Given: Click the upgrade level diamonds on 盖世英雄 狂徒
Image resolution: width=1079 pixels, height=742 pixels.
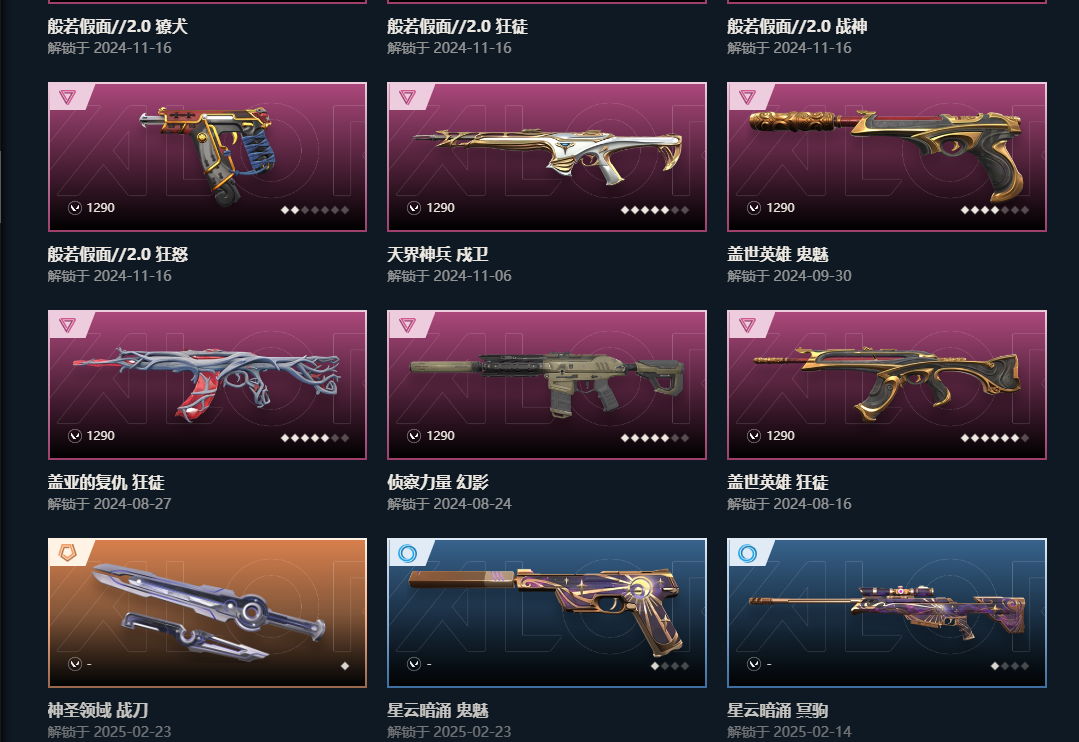Looking at the screenshot, I should [x=995, y=438].
